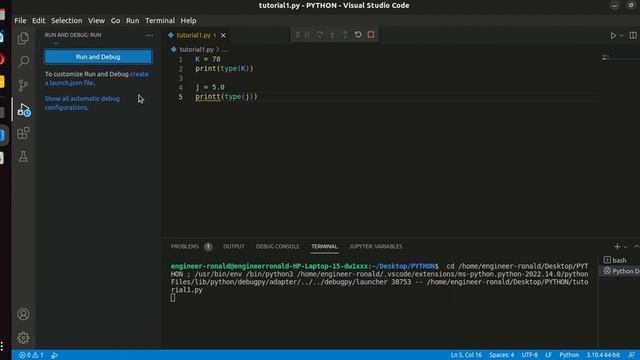Click the Run and Debug button
640x360 pixels.
pyautogui.click(x=98, y=57)
